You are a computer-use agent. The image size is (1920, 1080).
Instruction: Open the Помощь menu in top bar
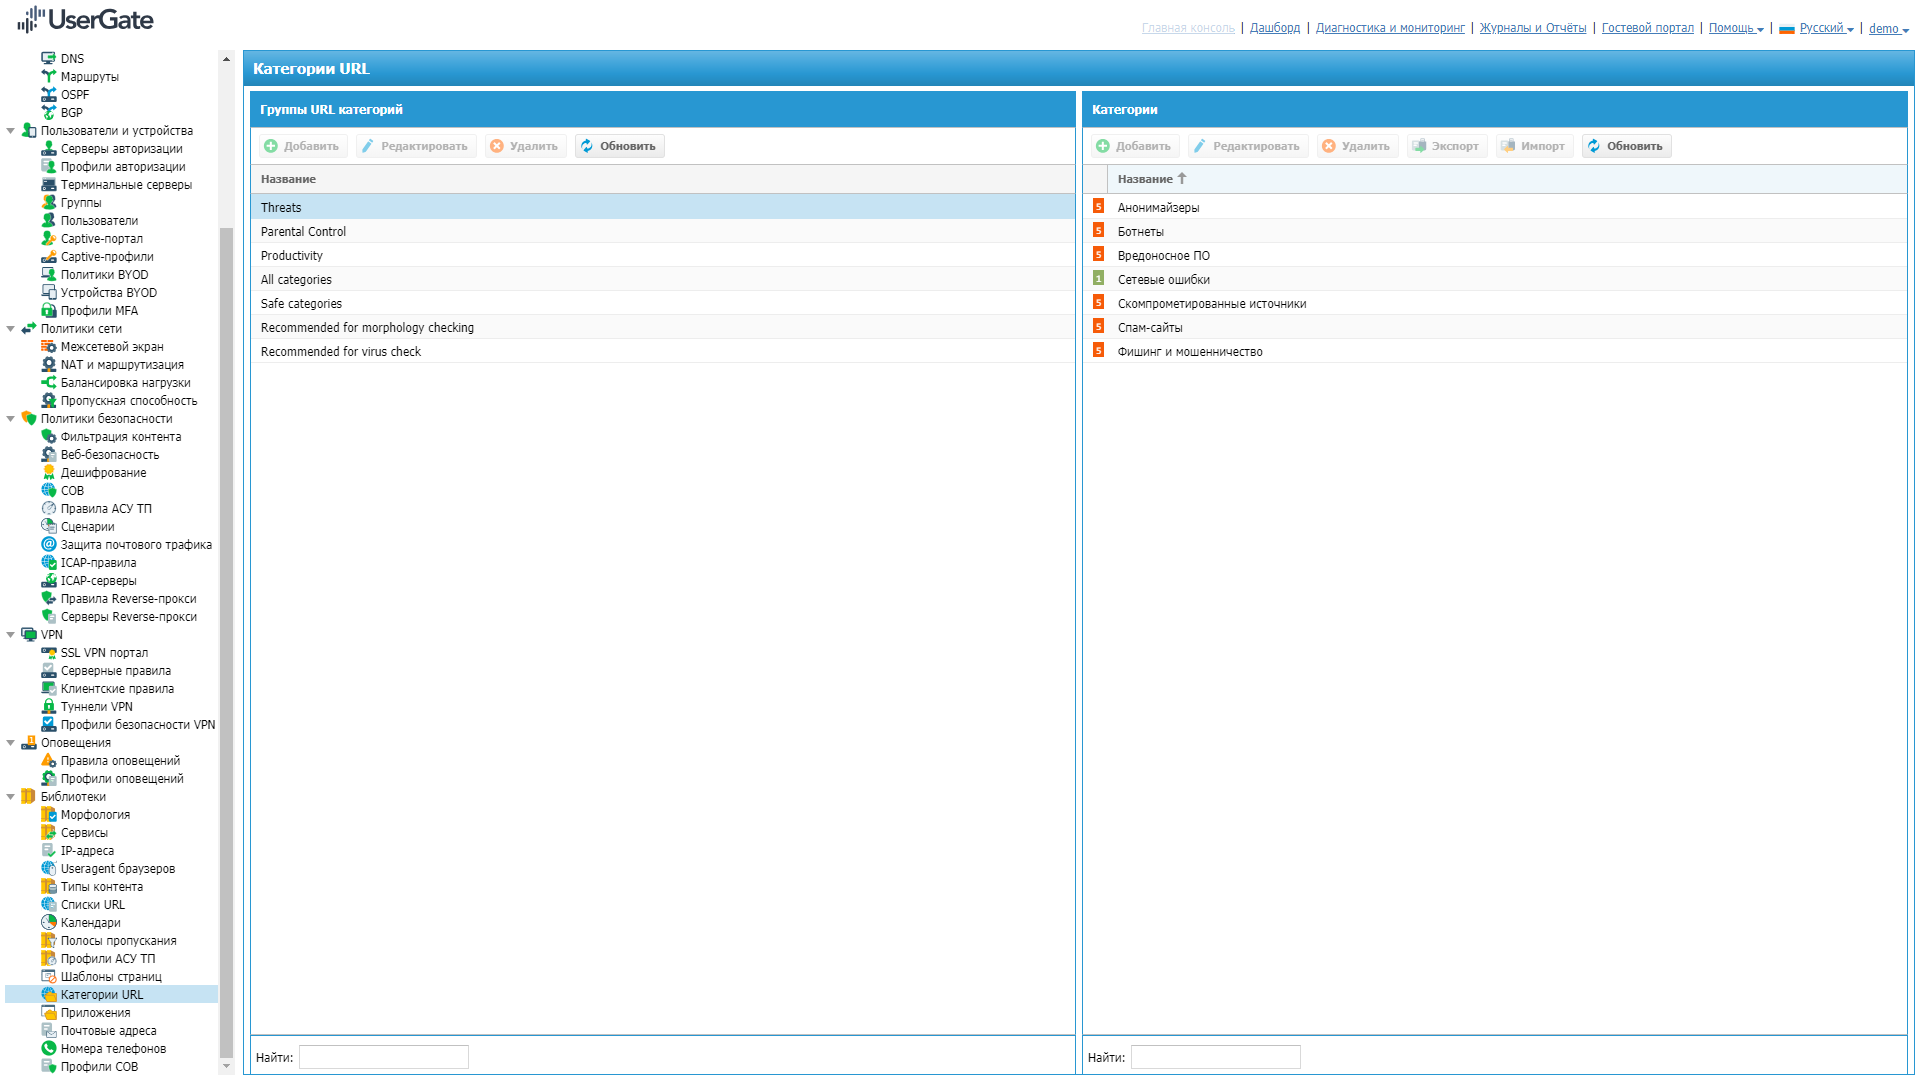[x=1735, y=28]
